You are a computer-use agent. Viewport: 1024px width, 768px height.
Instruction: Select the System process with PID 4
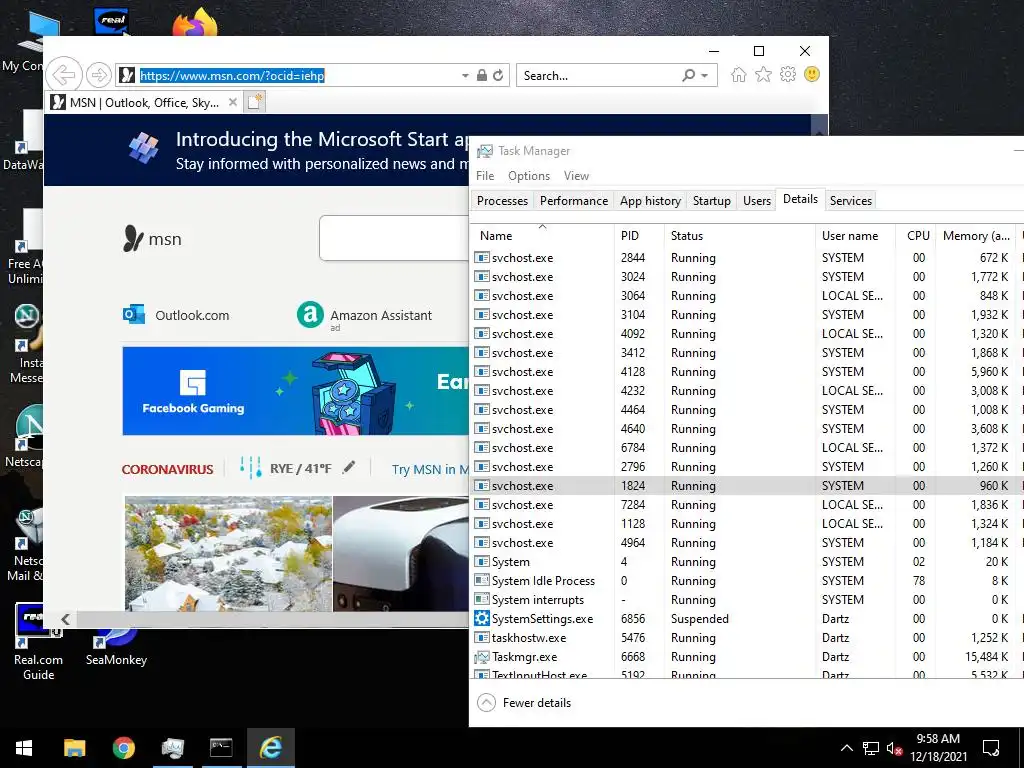tap(746, 562)
